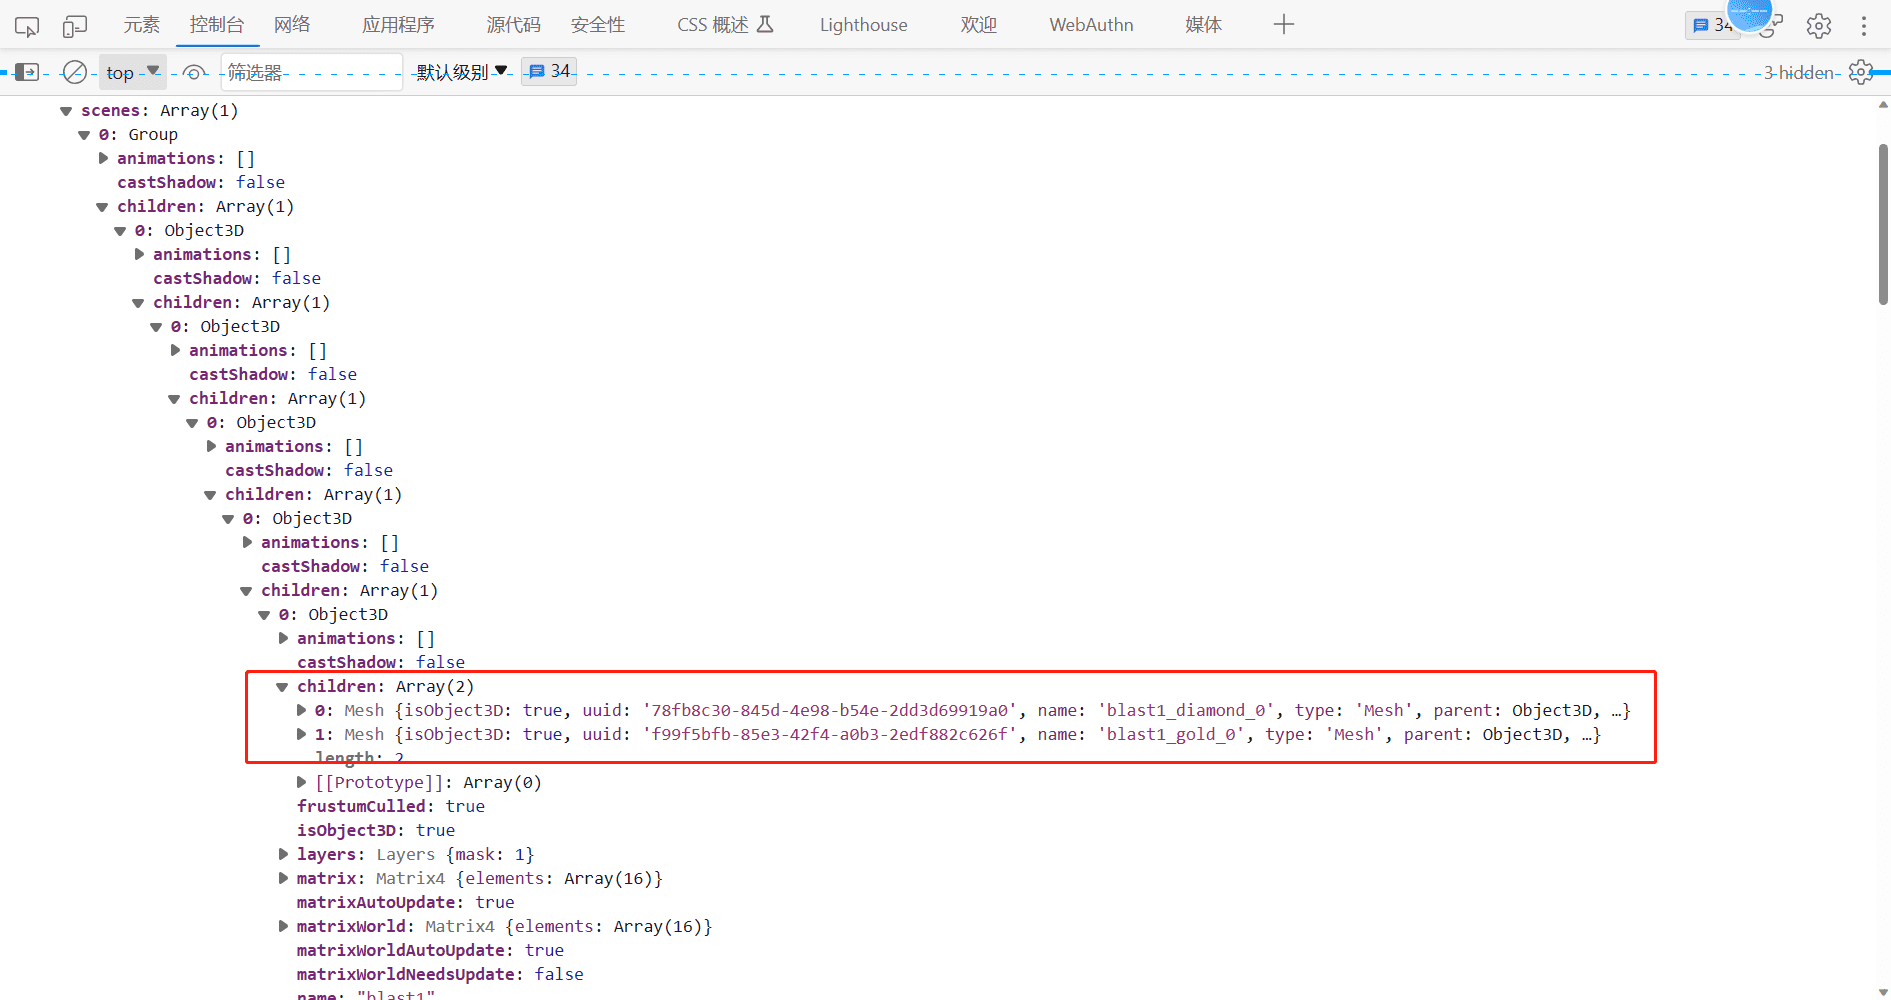
Task: Create live expression eye icon
Action: 194,72
